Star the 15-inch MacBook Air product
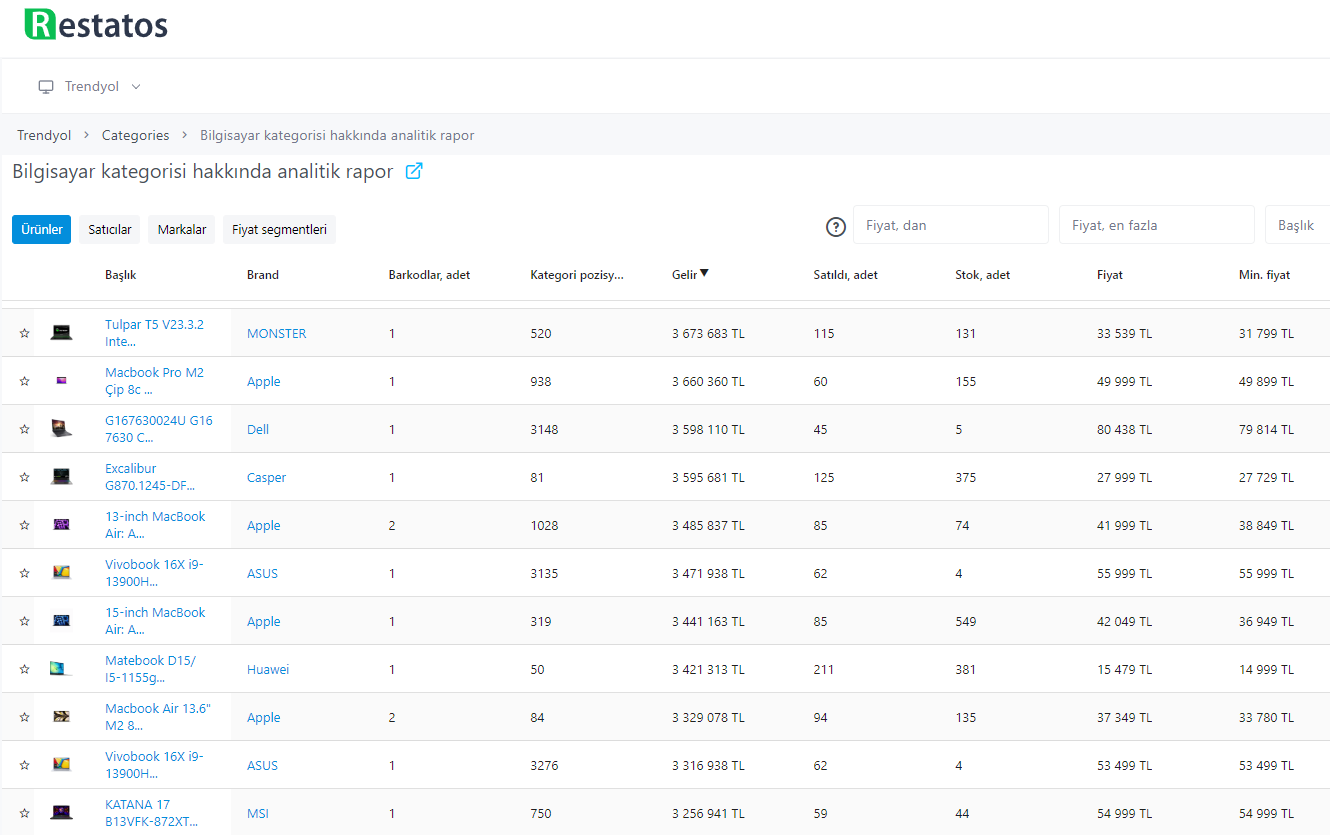The height and width of the screenshot is (835, 1330). pyautogui.click(x=25, y=621)
